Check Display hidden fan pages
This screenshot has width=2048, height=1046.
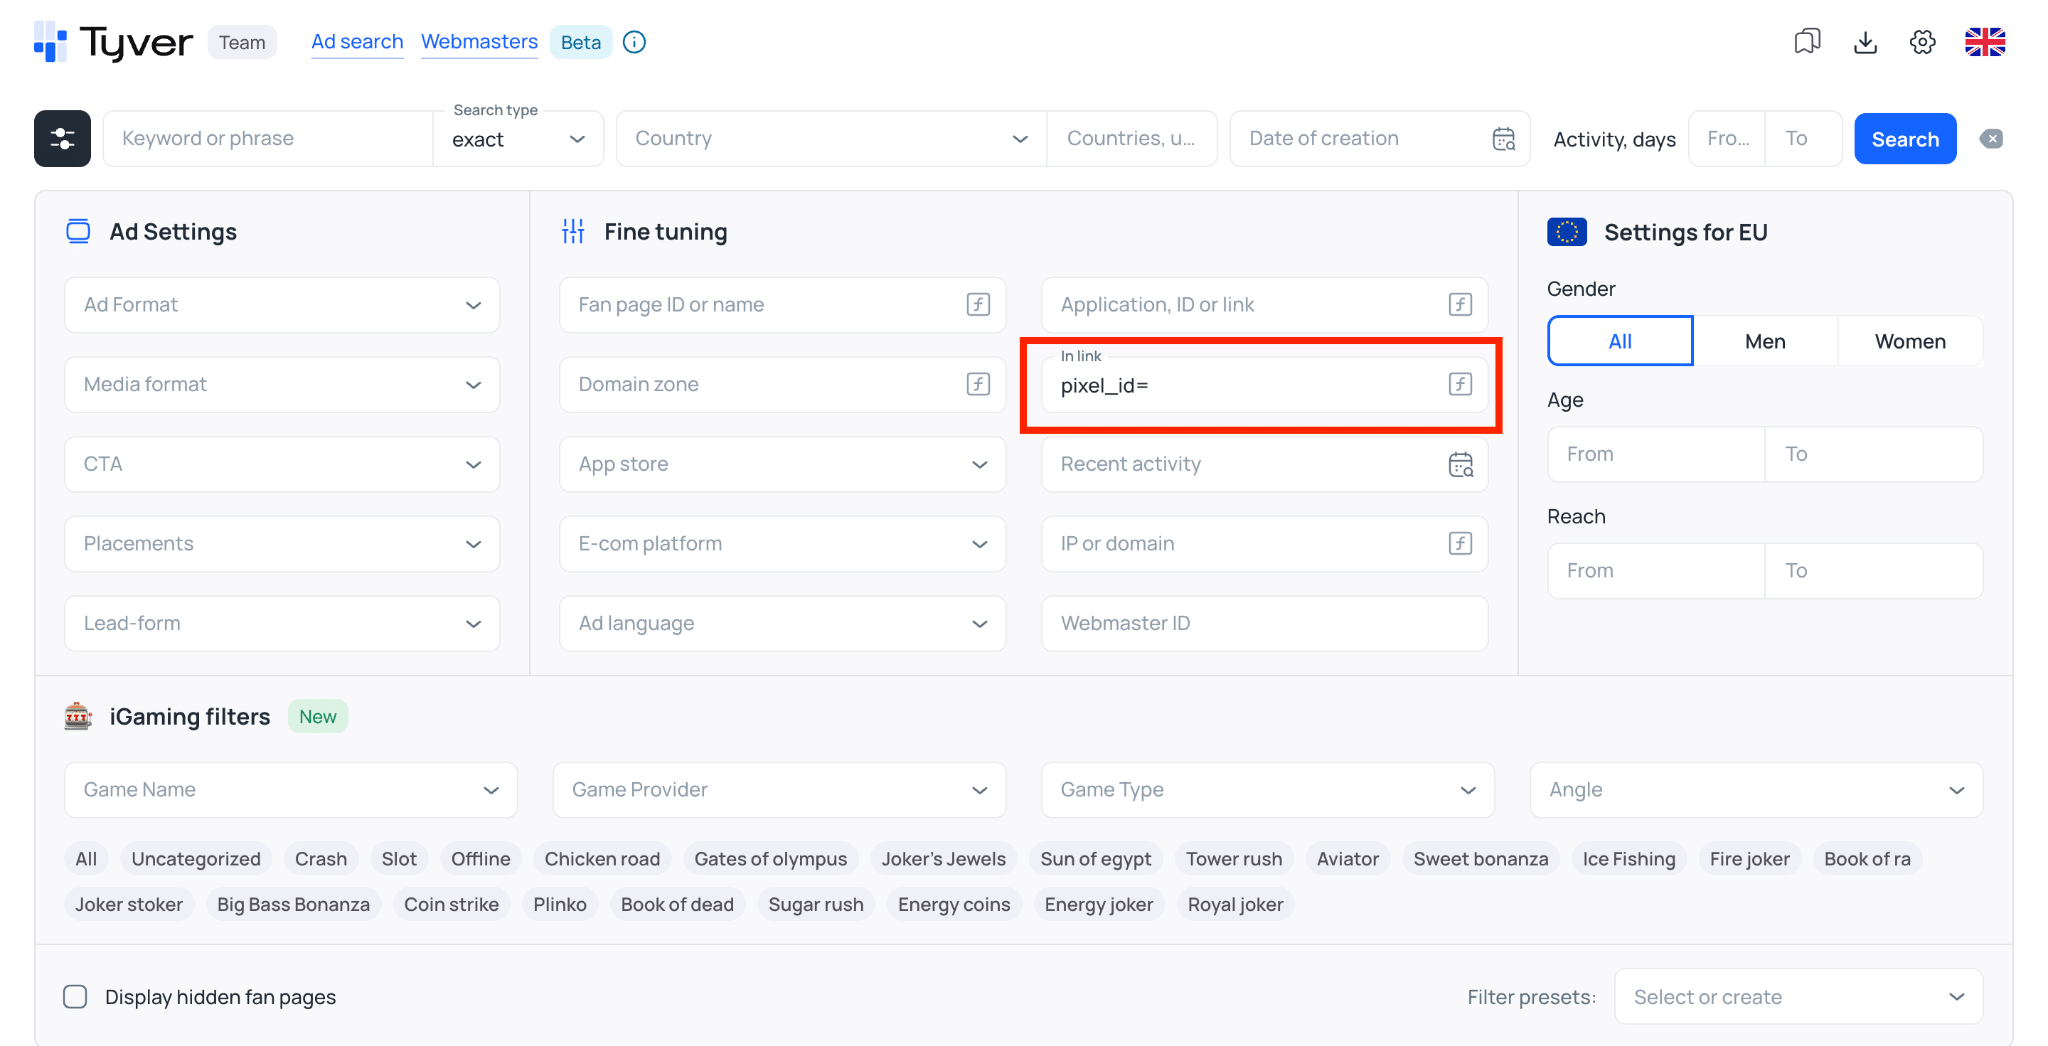(75, 997)
